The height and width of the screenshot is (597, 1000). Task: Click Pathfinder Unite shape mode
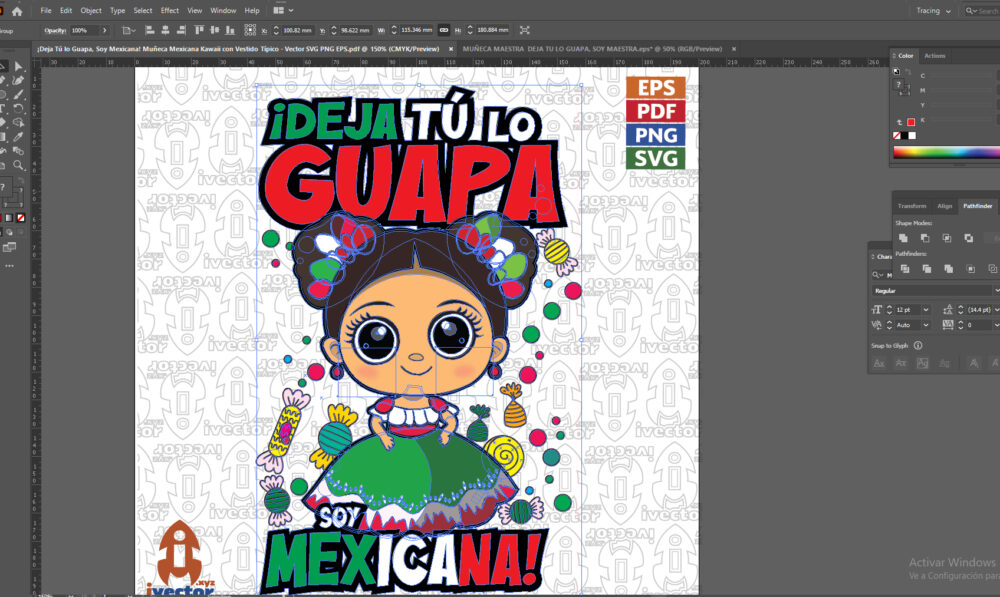[903, 238]
